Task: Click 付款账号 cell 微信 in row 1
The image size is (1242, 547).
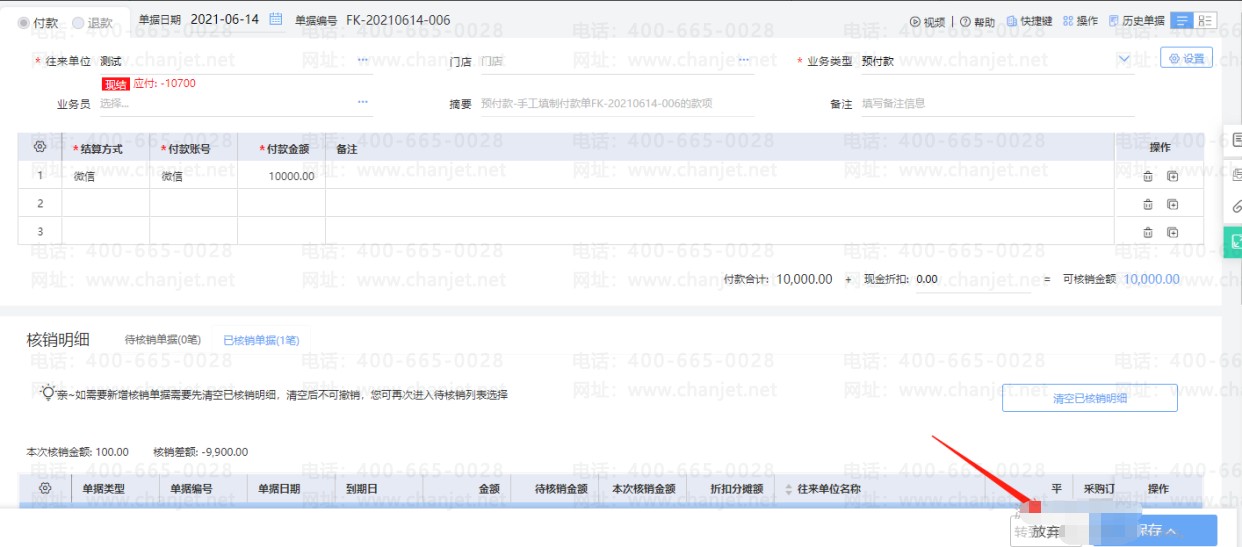Action: coord(194,176)
